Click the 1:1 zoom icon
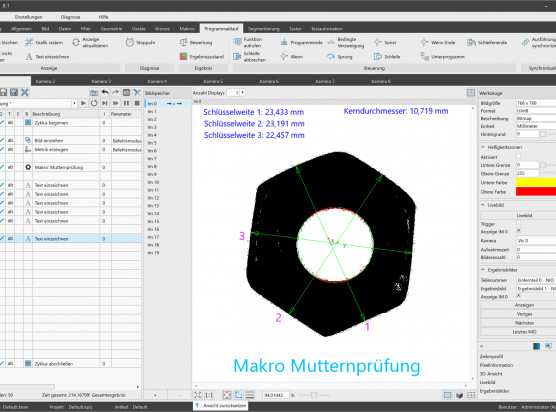This screenshot has width=556, height=412. [209, 395]
